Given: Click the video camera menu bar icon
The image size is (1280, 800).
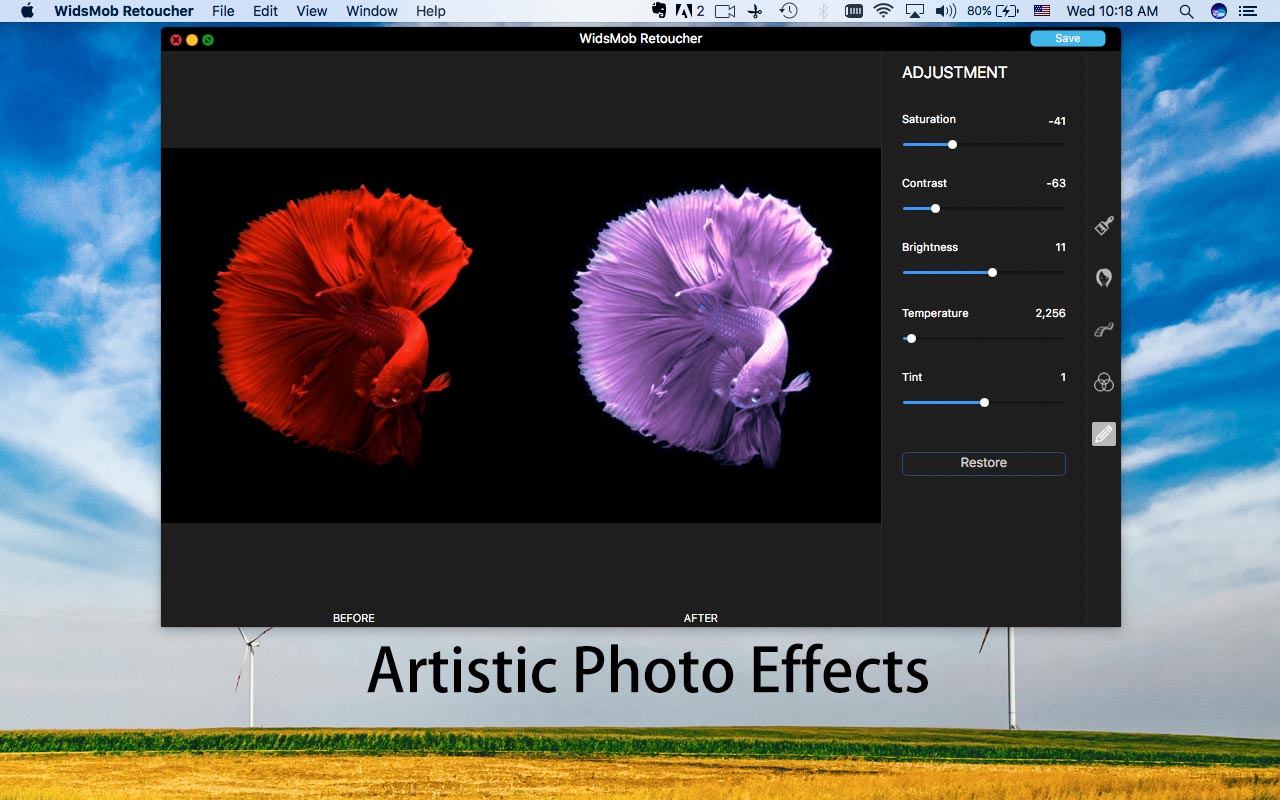Looking at the screenshot, I should click(725, 11).
